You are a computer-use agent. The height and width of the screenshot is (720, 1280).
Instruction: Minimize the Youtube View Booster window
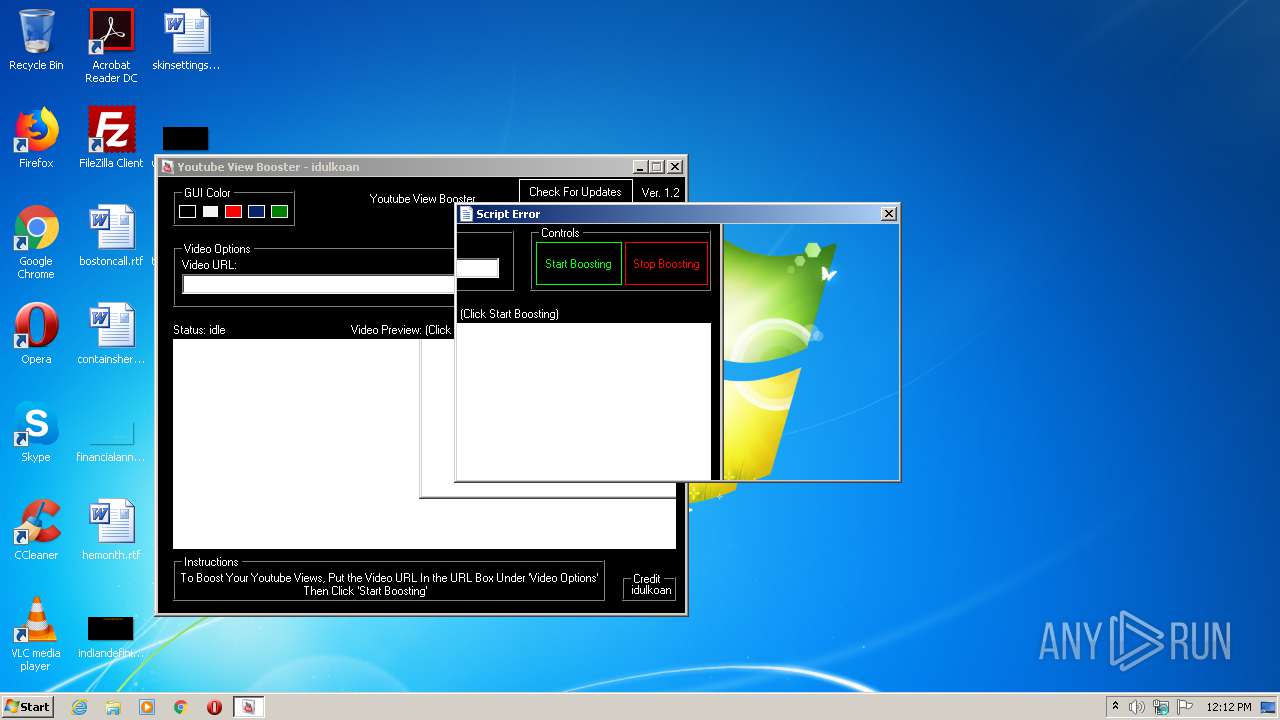click(x=638, y=167)
